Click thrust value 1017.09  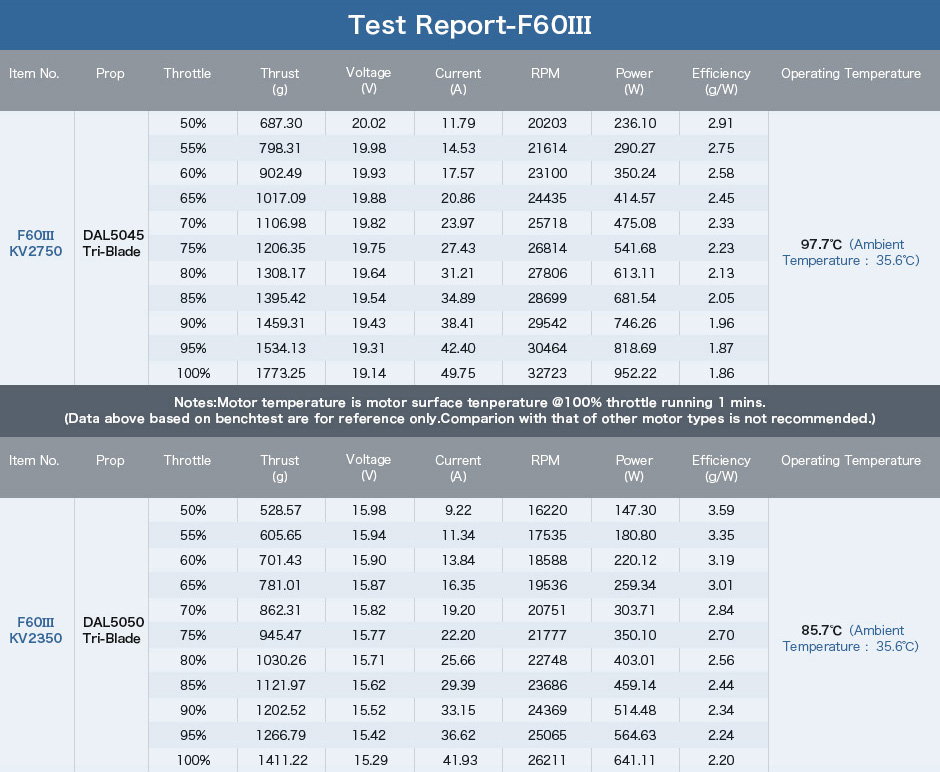281,198
